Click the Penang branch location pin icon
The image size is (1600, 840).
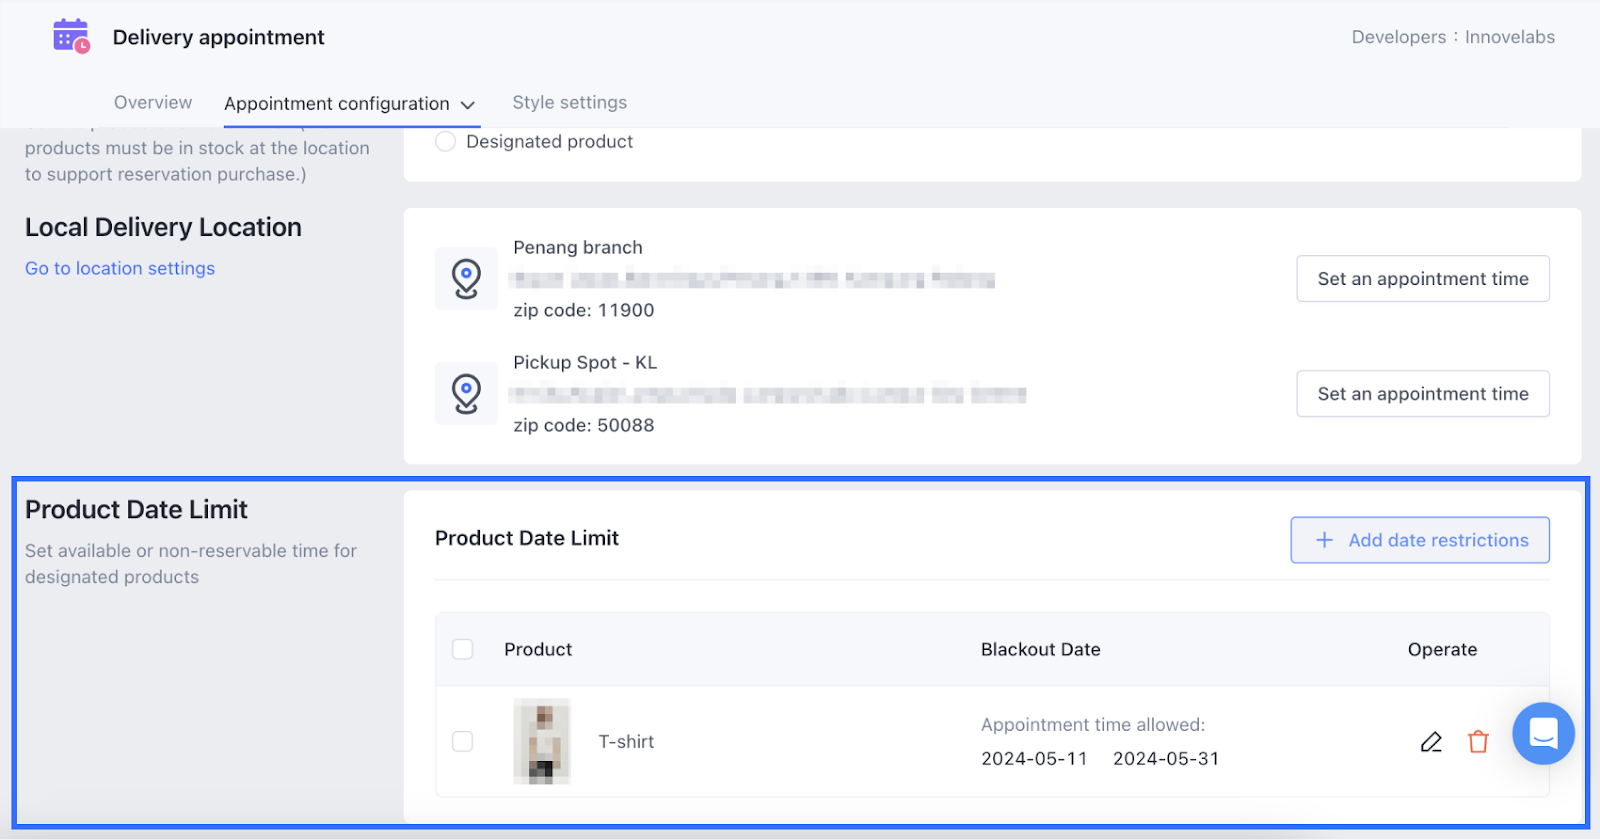(x=466, y=278)
